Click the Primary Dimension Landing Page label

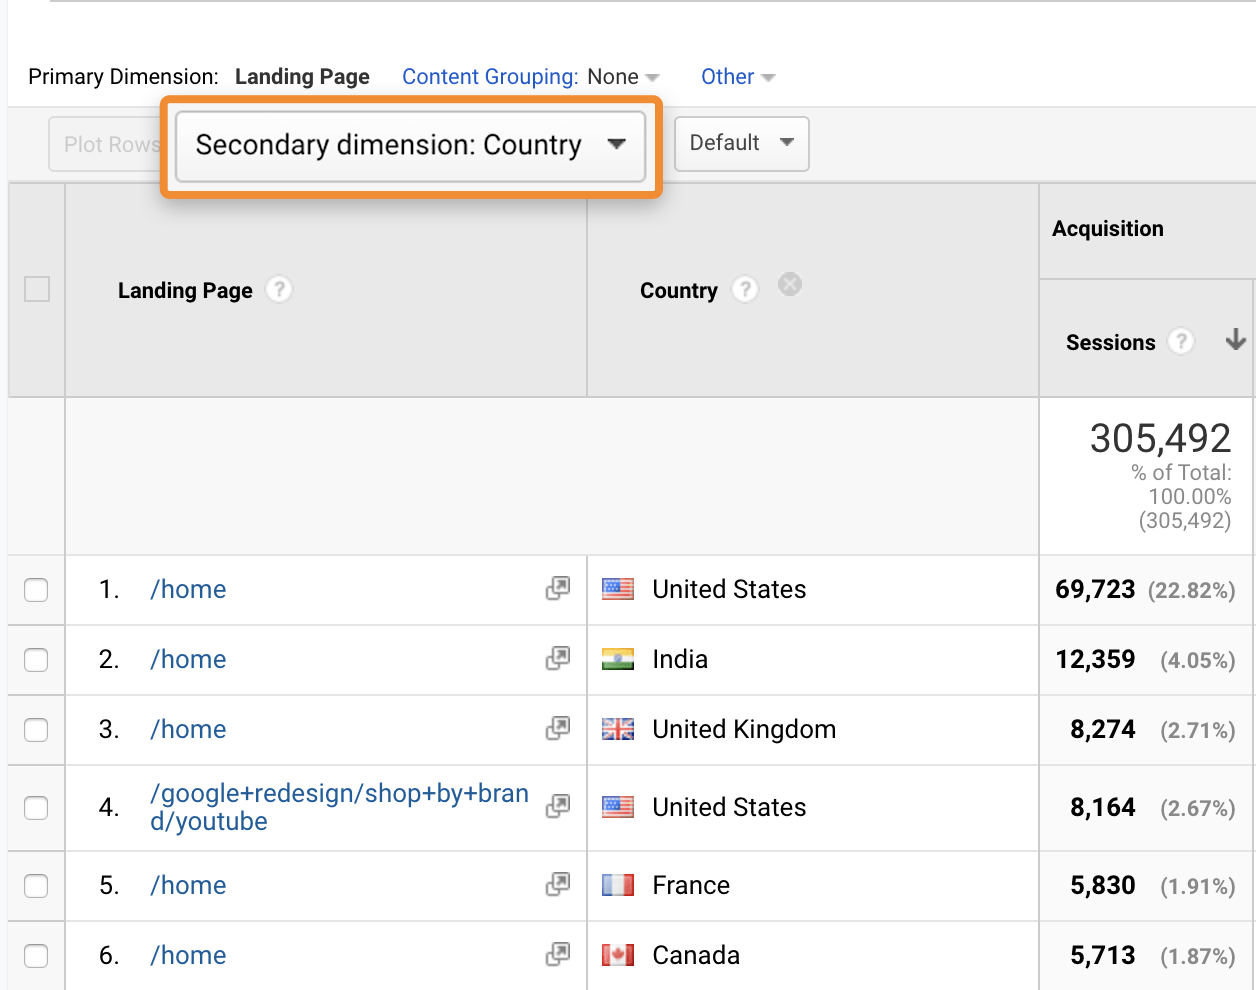(x=302, y=76)
